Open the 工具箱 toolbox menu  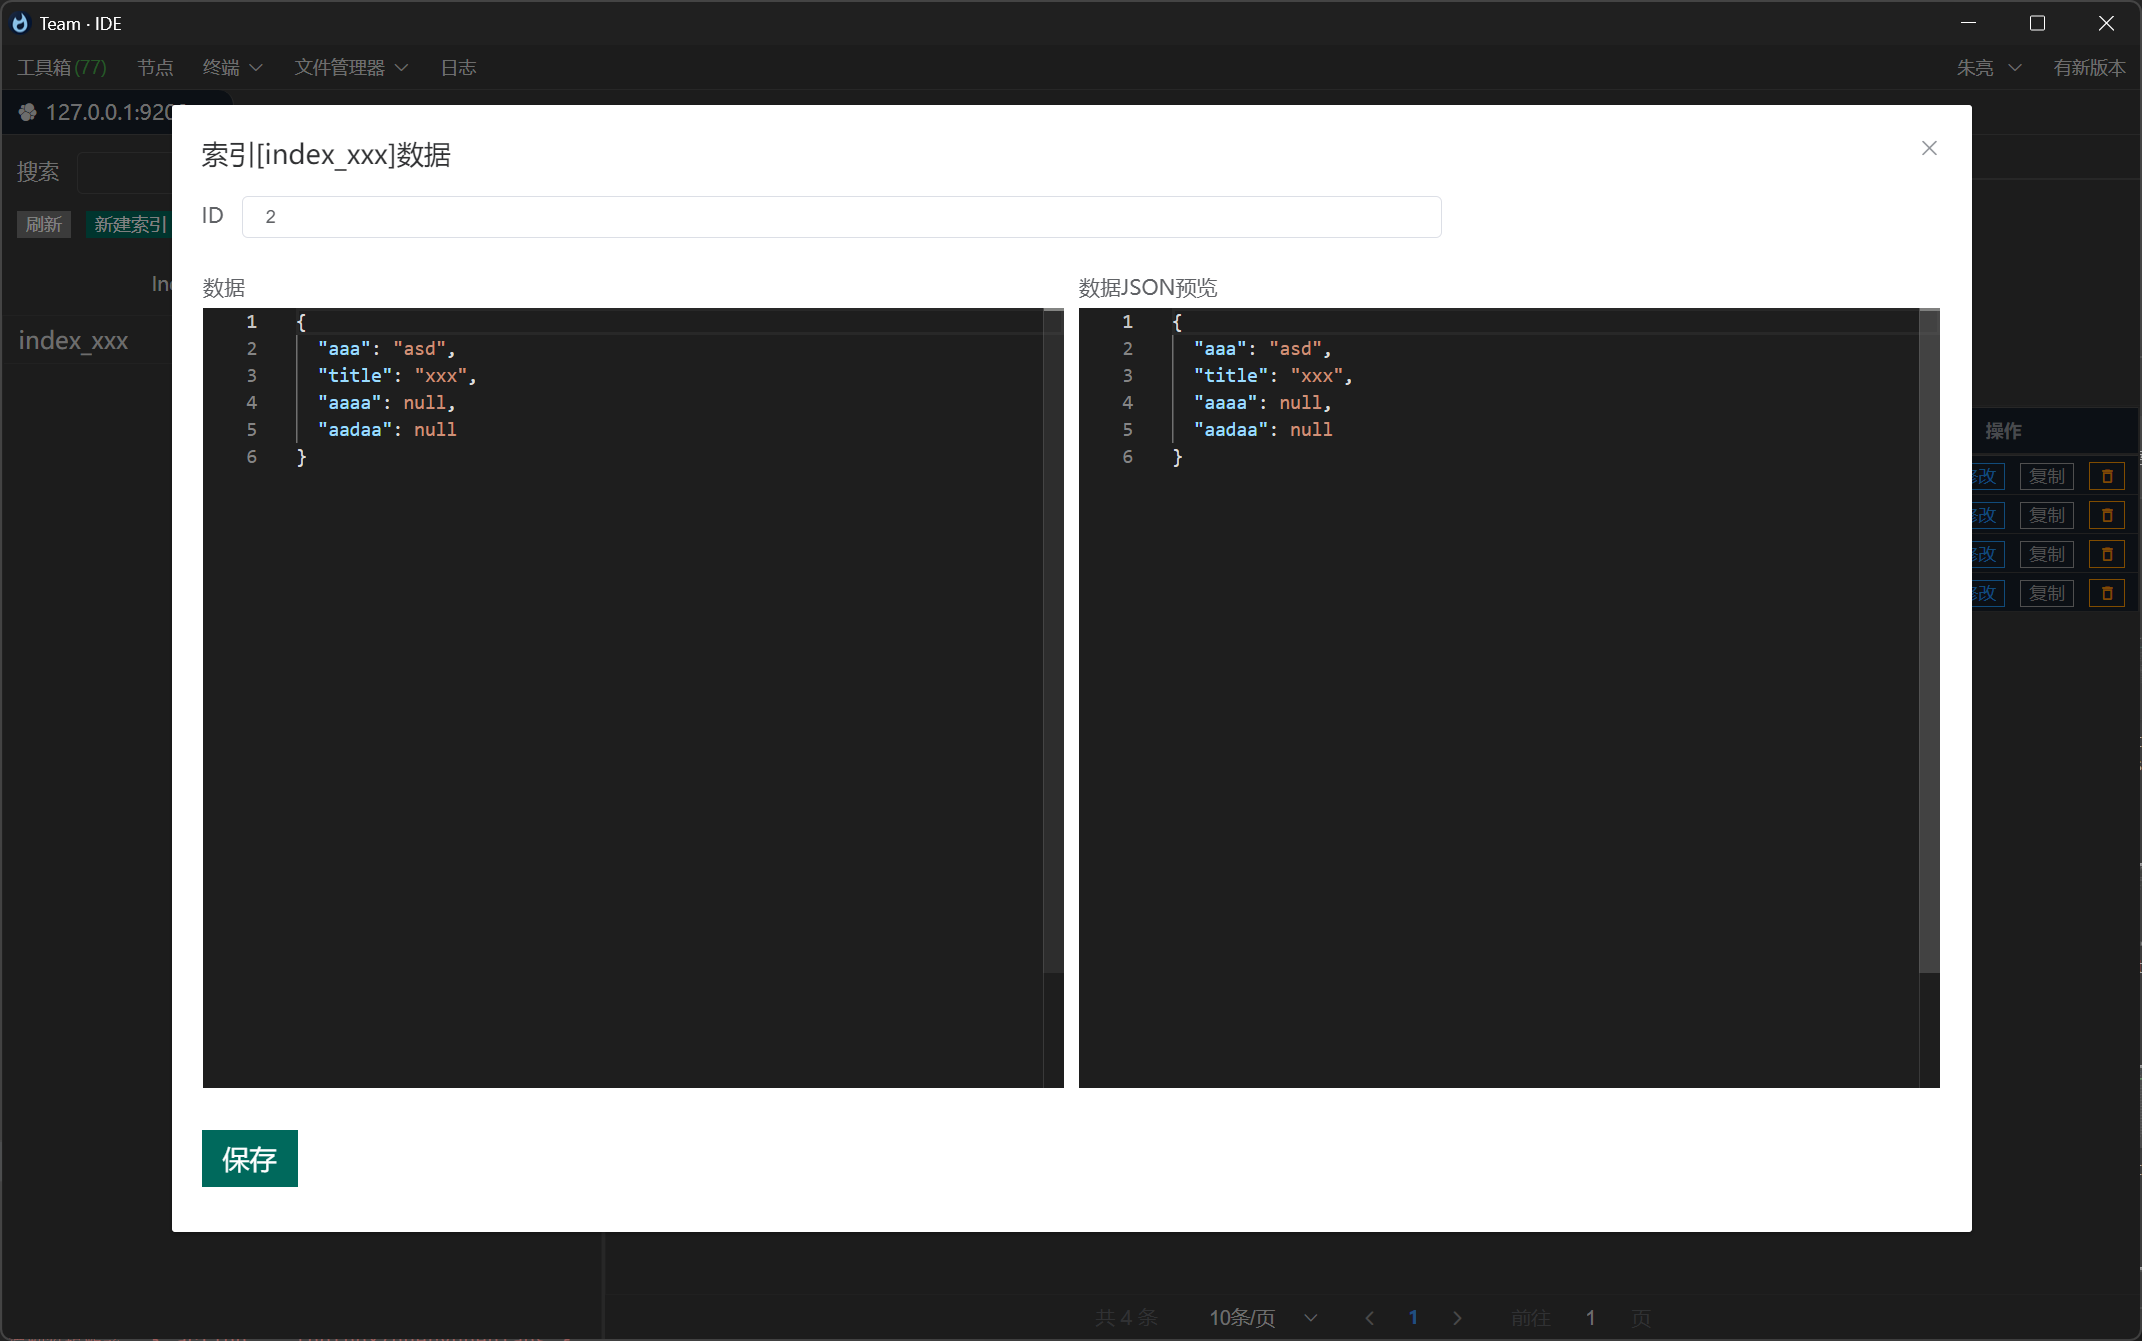(x=61, y=67)
